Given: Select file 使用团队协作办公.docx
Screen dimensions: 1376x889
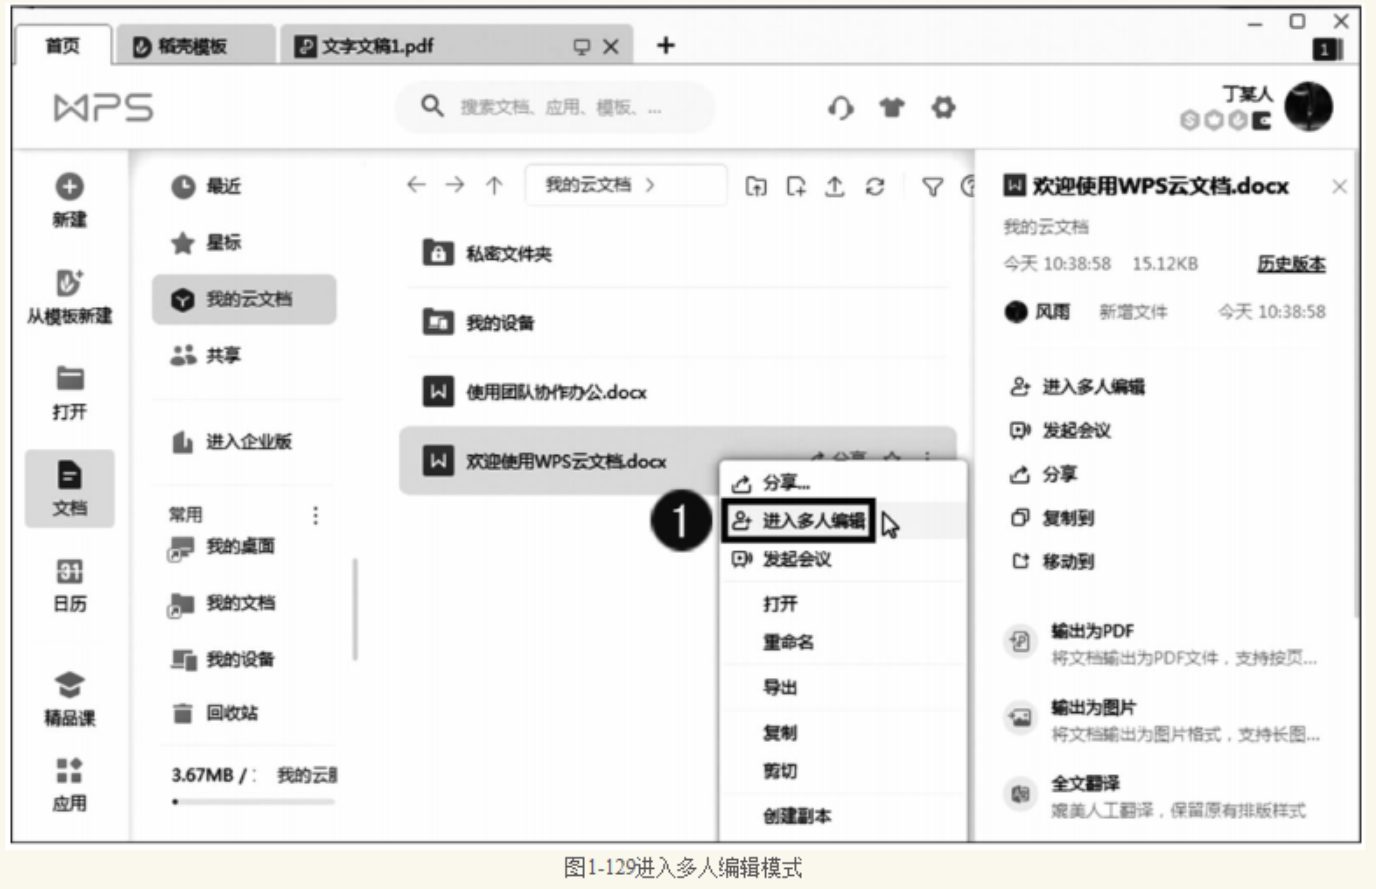Looking at the screenshot, I should 678,392.
